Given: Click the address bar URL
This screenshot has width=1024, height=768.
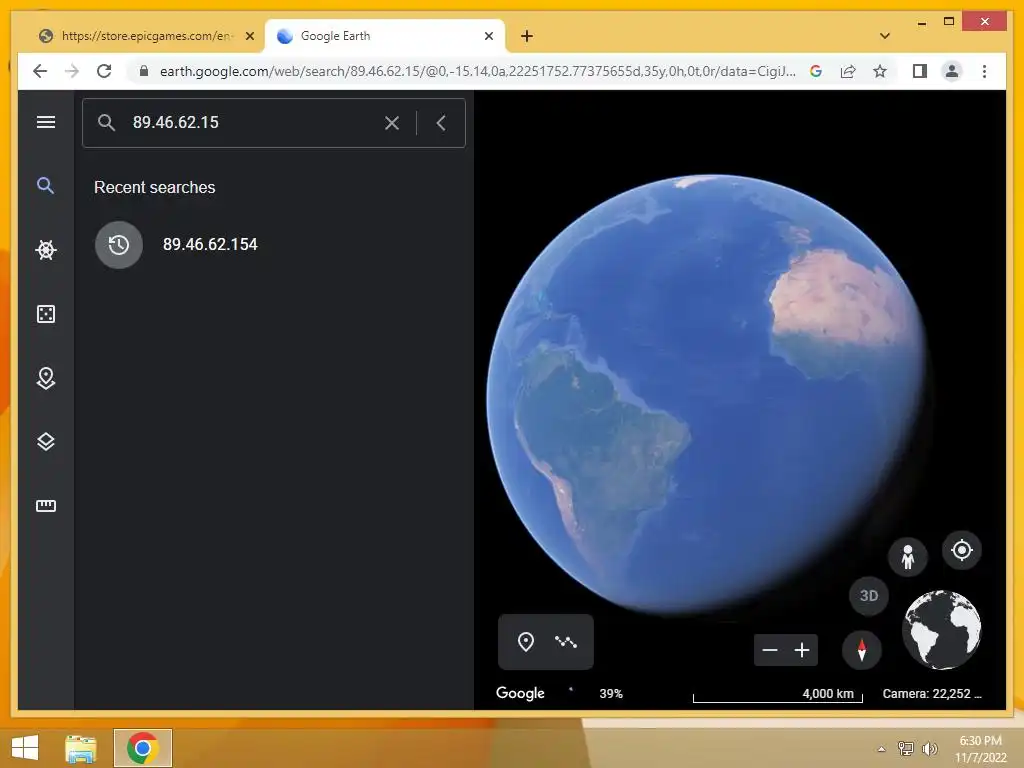Looking at the screenshot, I should point(477,71).
